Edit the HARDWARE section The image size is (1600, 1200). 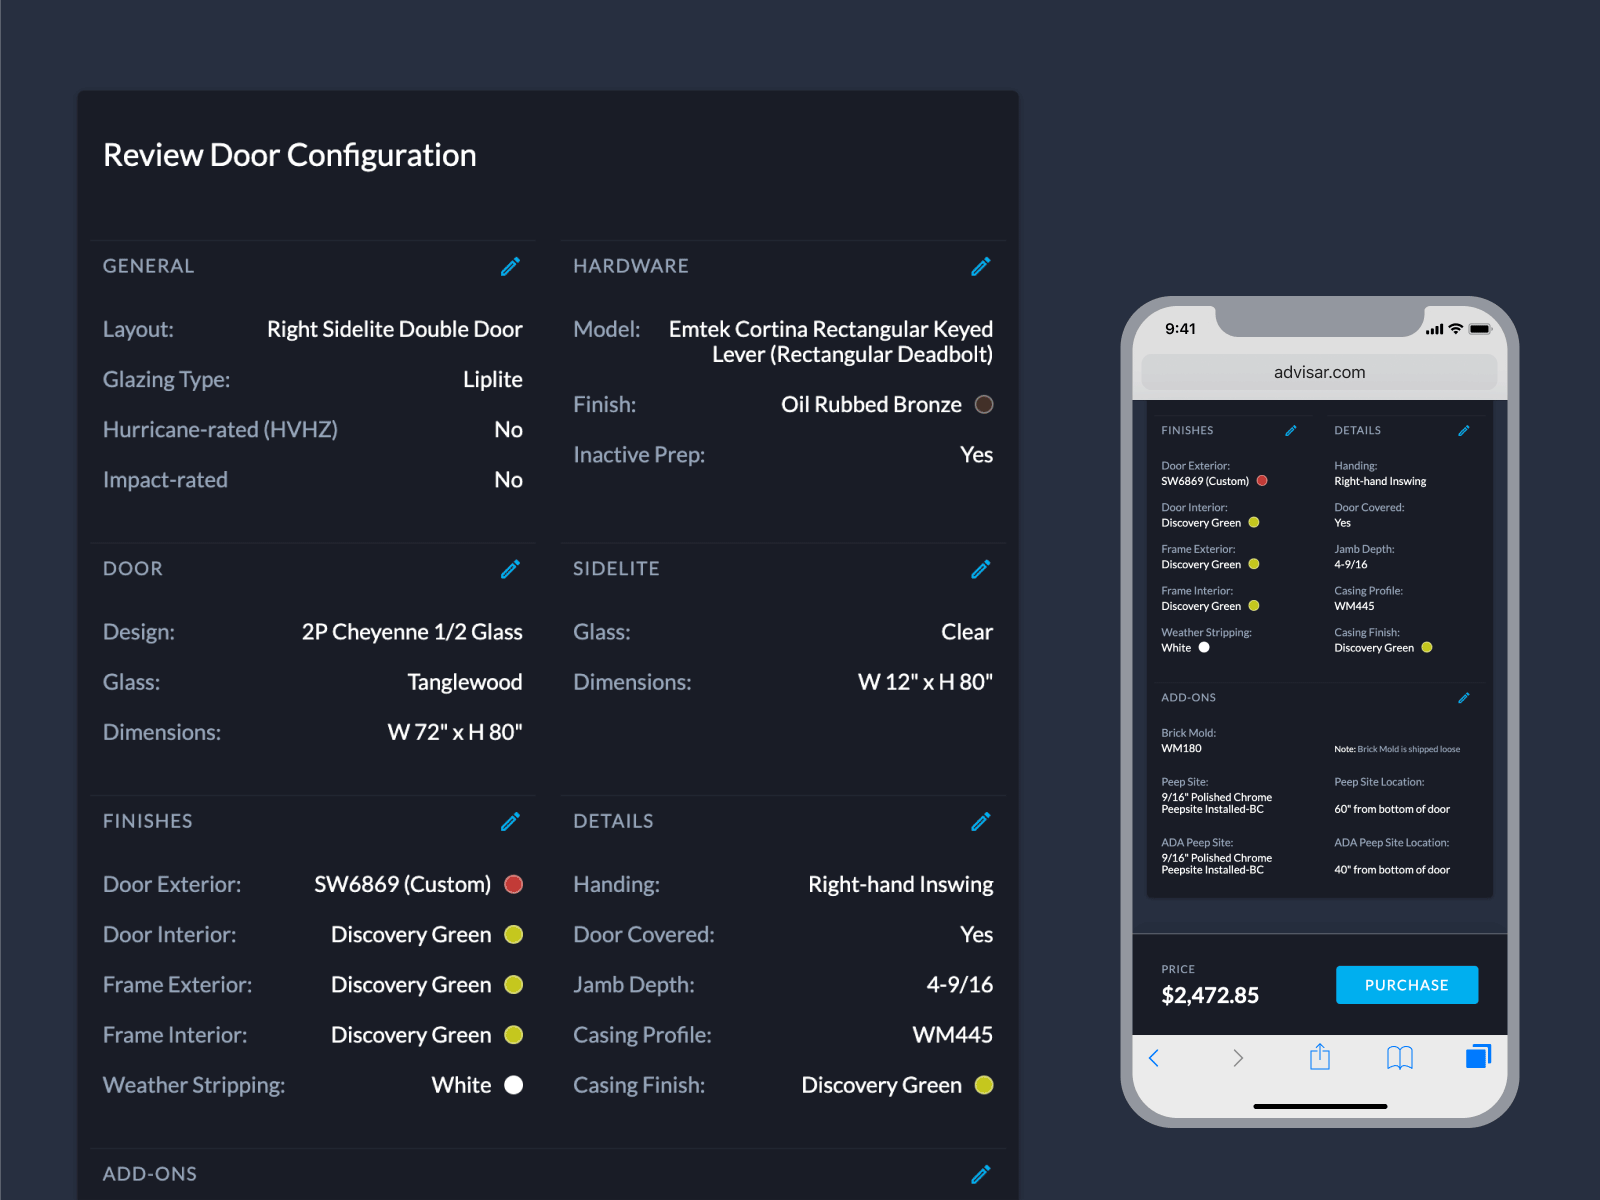[x=980, y=266]
